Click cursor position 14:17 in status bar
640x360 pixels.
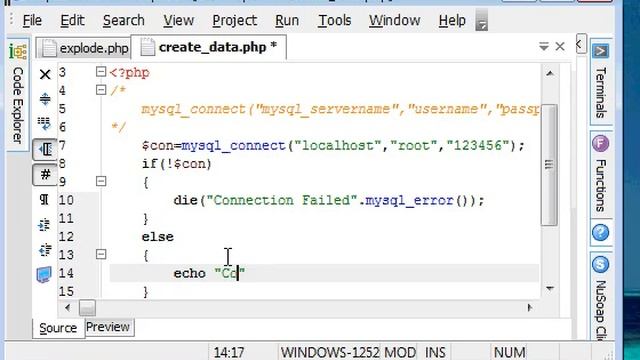229,352
